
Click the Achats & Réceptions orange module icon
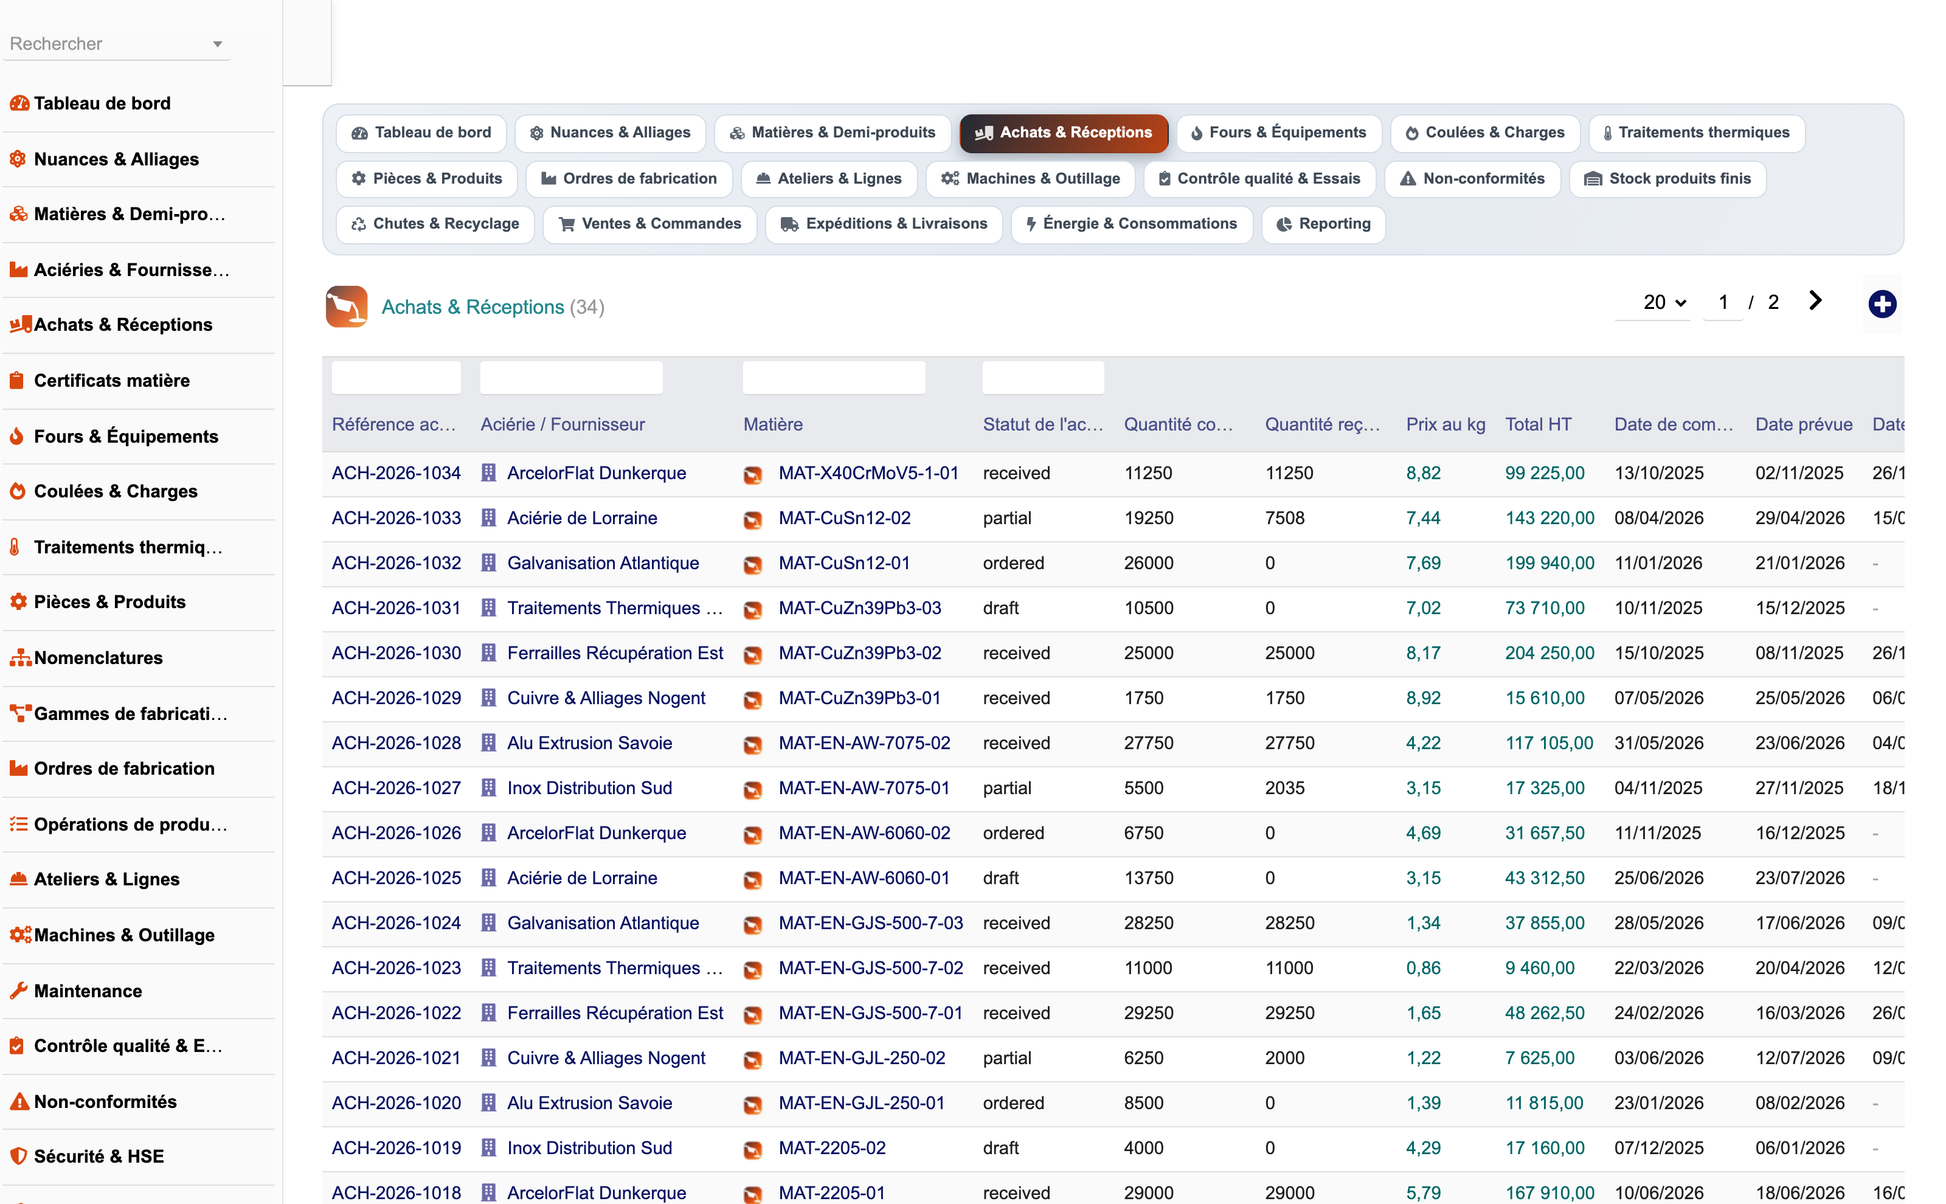tap(346, 307)
